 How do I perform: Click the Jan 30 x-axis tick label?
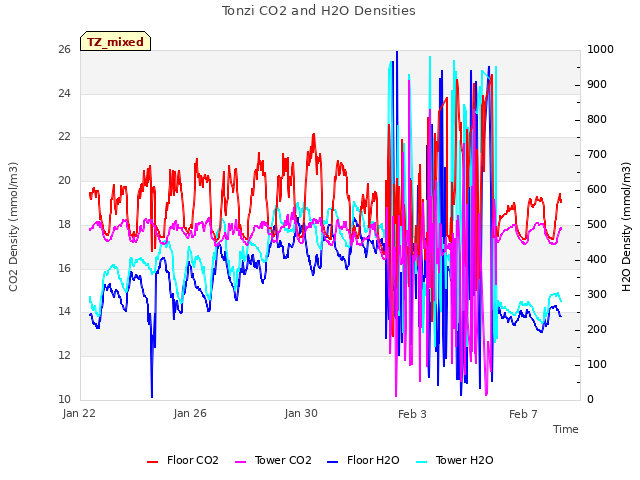tap(301, 413)
